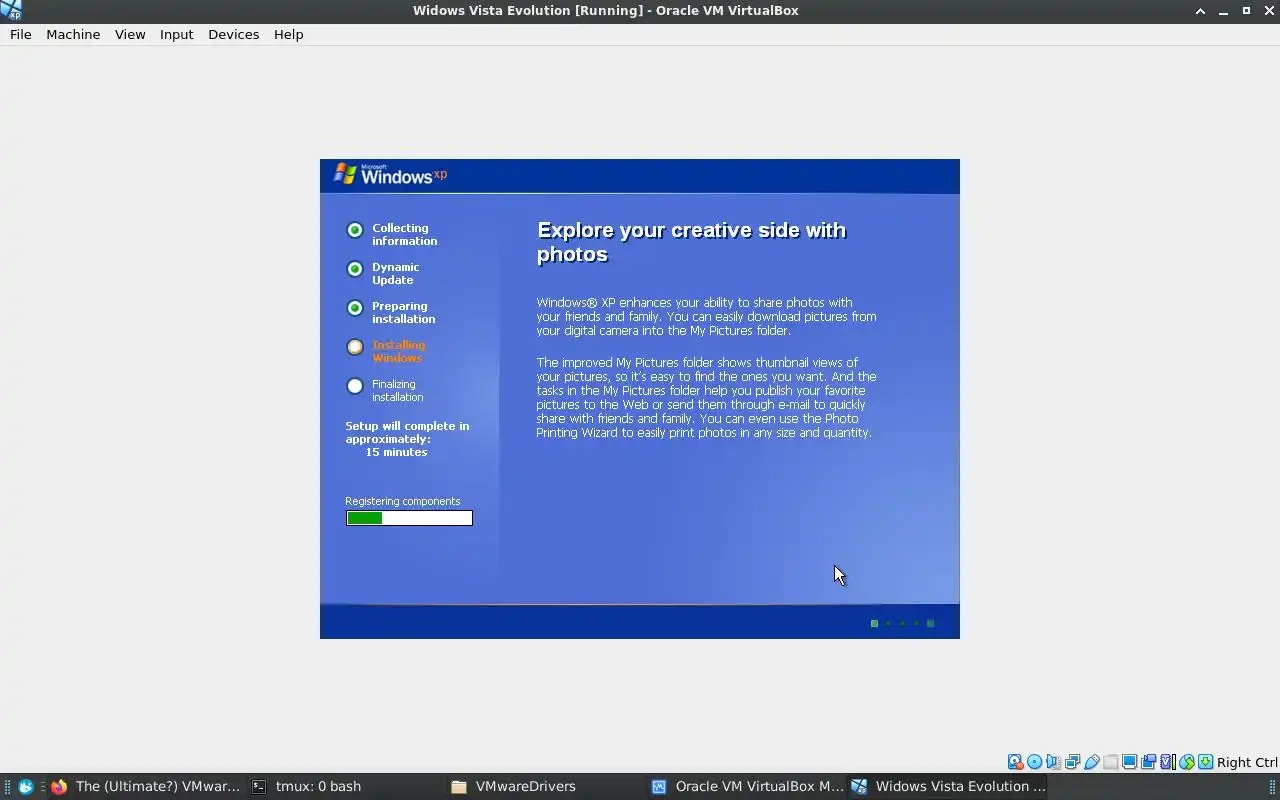Click the 'Registering components' label

tap(403, 501)
